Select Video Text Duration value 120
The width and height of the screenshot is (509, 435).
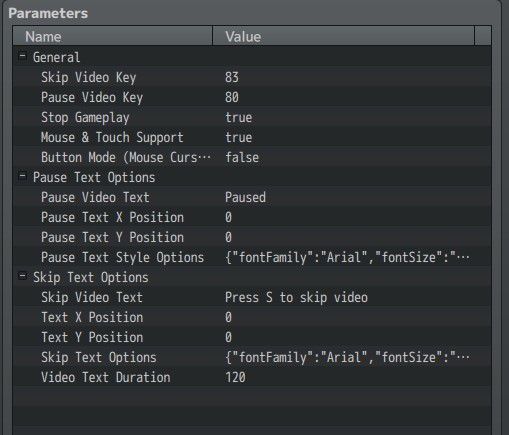[235, 377]
